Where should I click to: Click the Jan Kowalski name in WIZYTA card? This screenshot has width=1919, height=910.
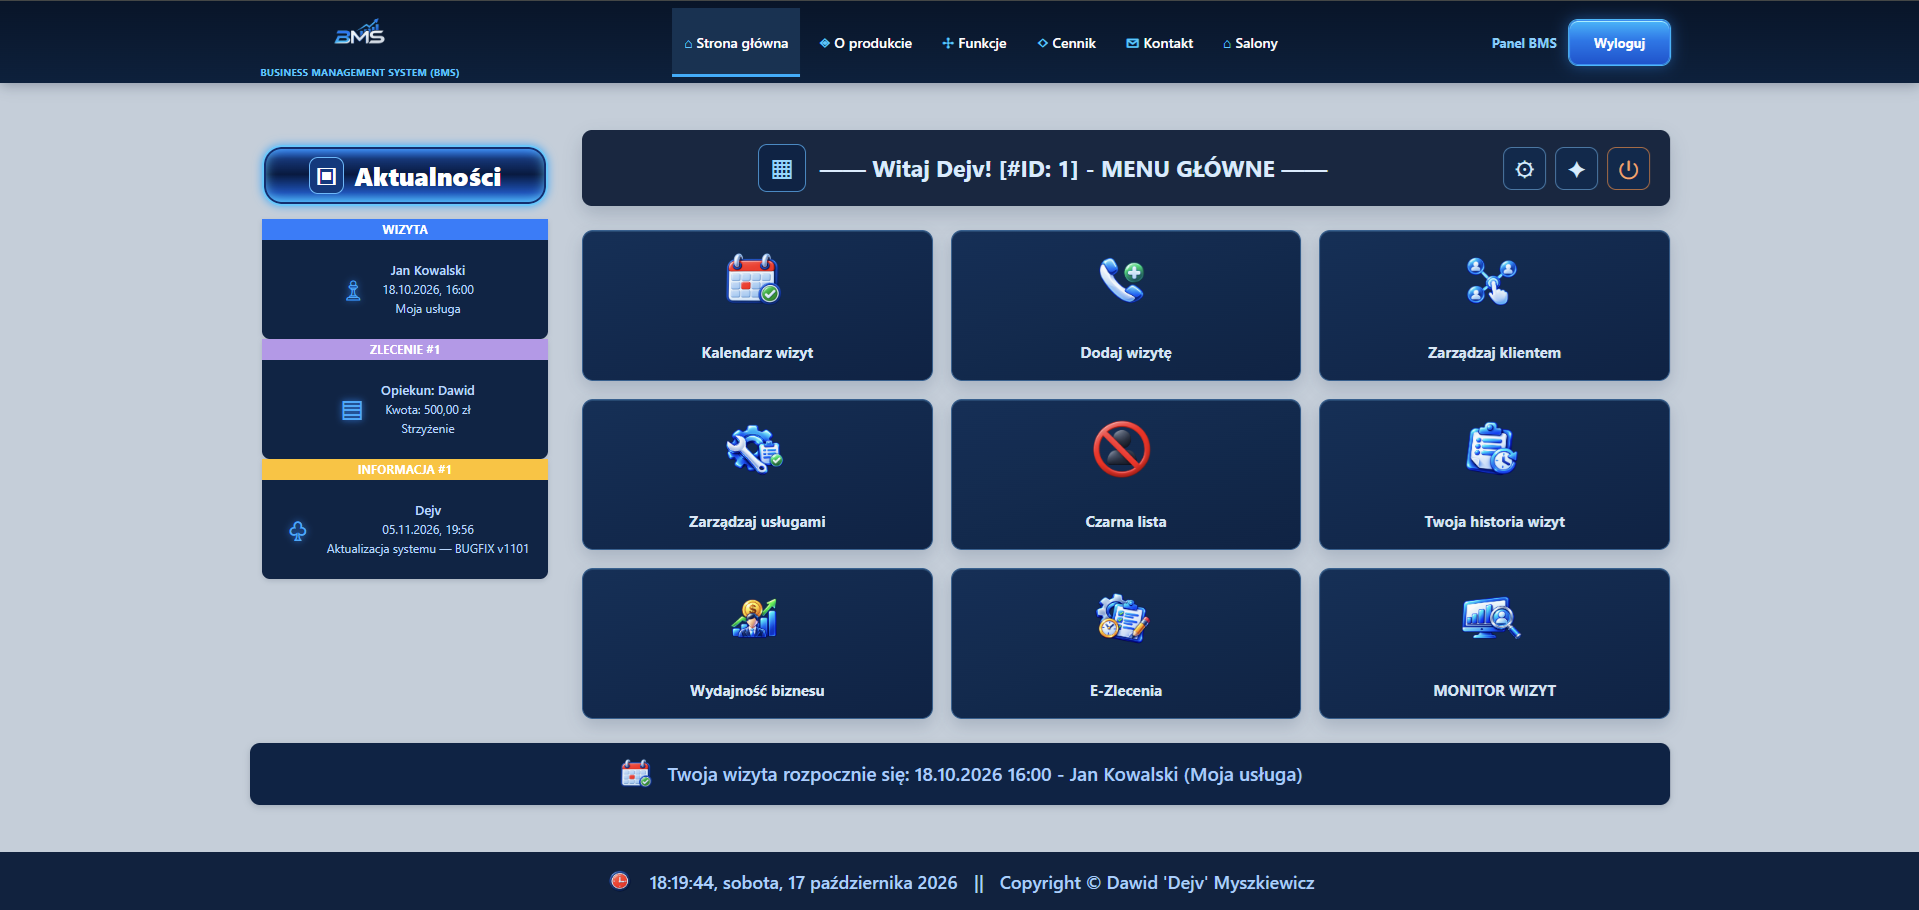point(428,271)
